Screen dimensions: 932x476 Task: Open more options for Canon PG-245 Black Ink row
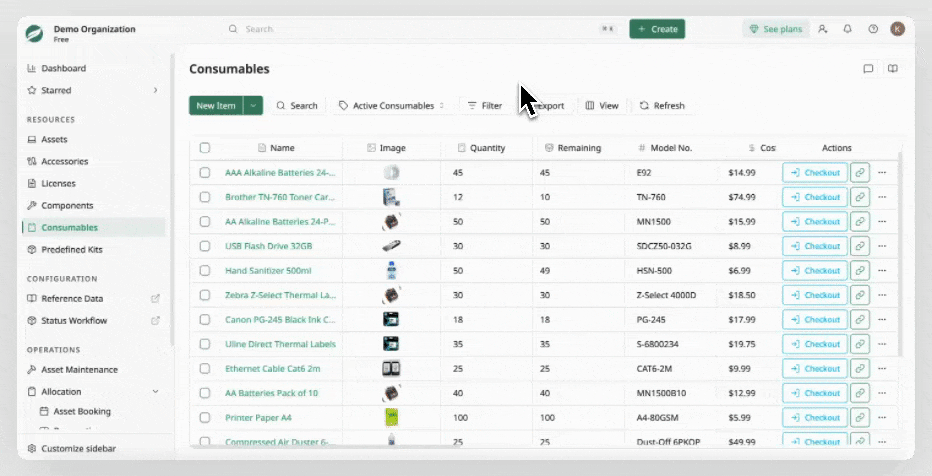point(882,319)
